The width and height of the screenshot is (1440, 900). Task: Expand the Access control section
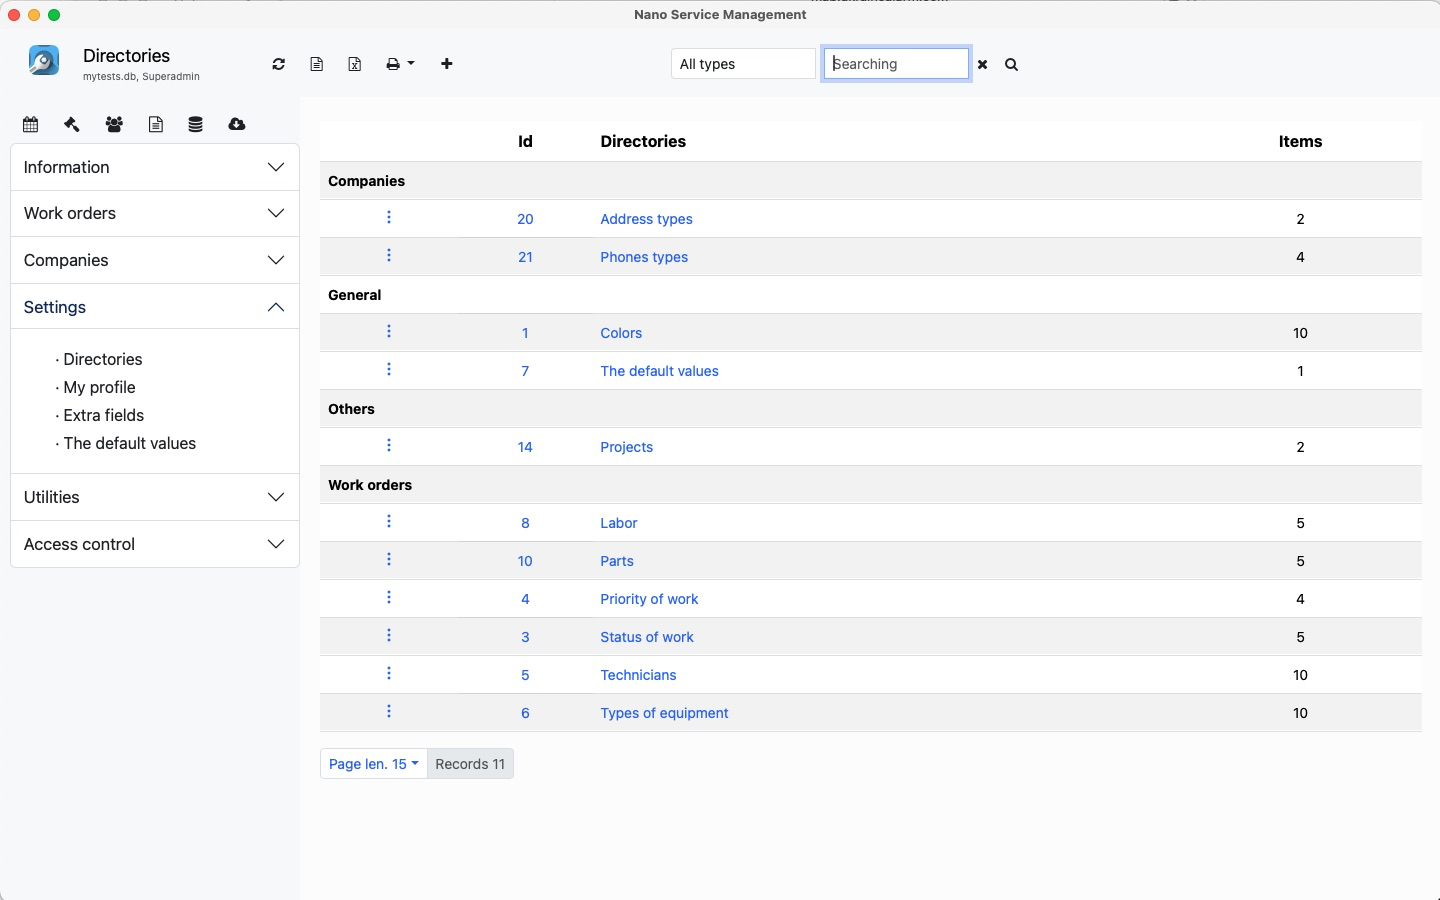pos(155,544)
